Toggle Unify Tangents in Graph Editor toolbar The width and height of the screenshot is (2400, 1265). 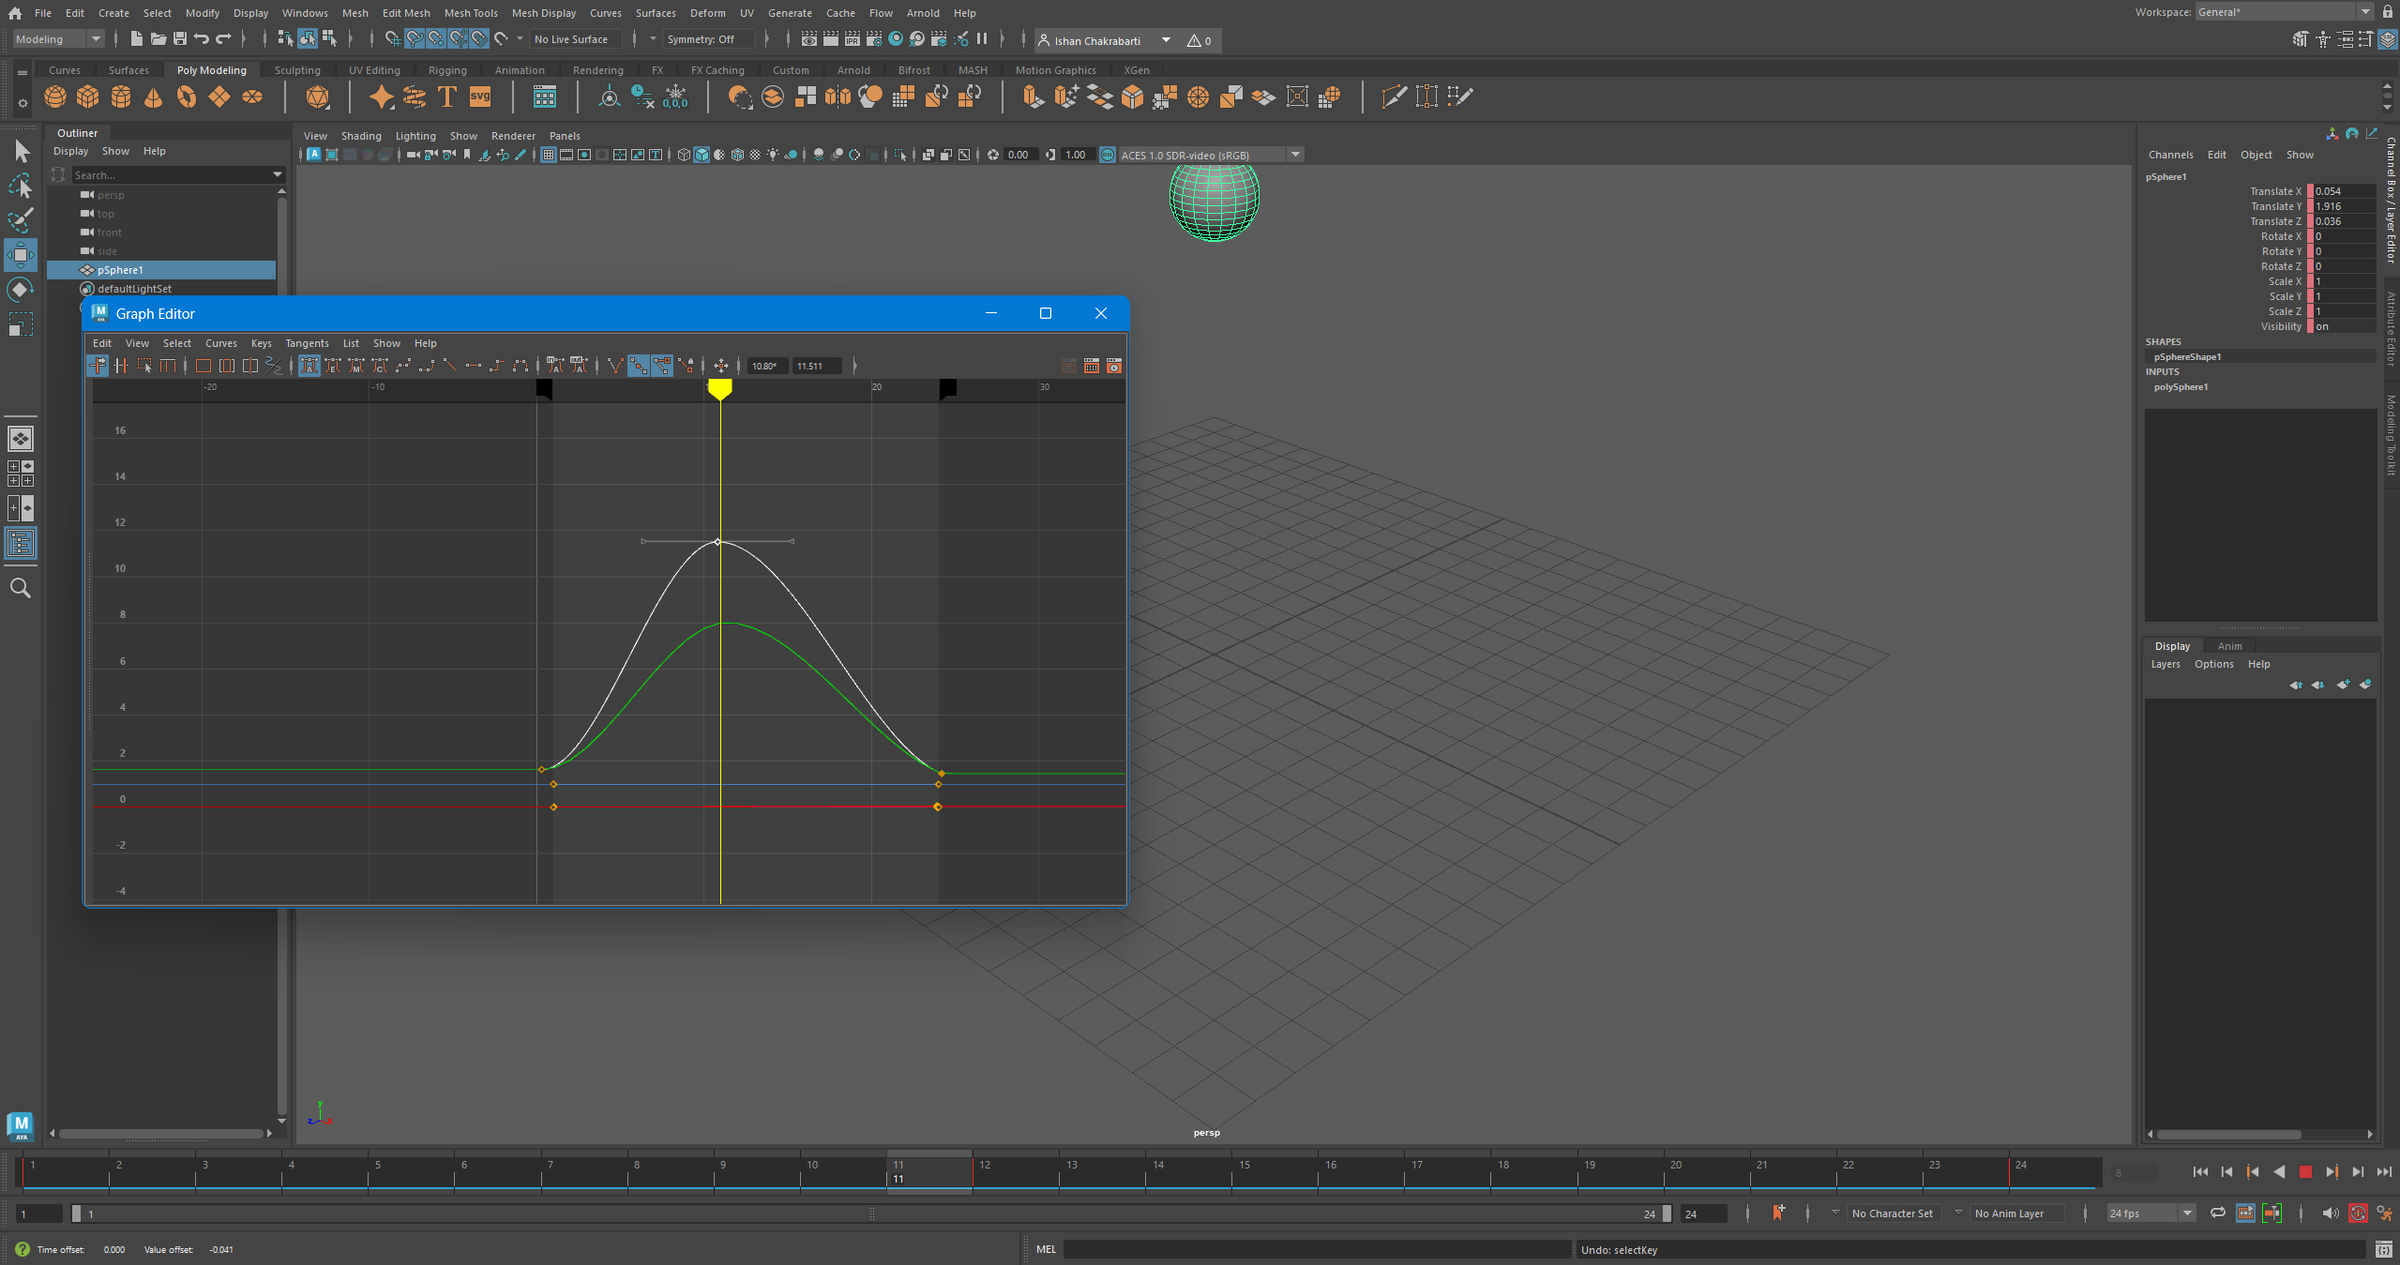coord(638,366)
